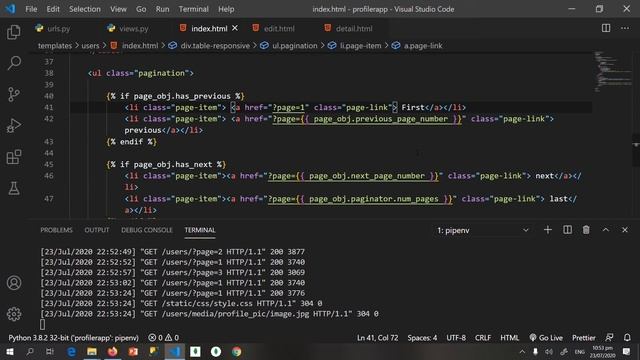The image size is (640, 360).
Task: Change language mode via HTML status item
Action: click(x=509, y=338)
